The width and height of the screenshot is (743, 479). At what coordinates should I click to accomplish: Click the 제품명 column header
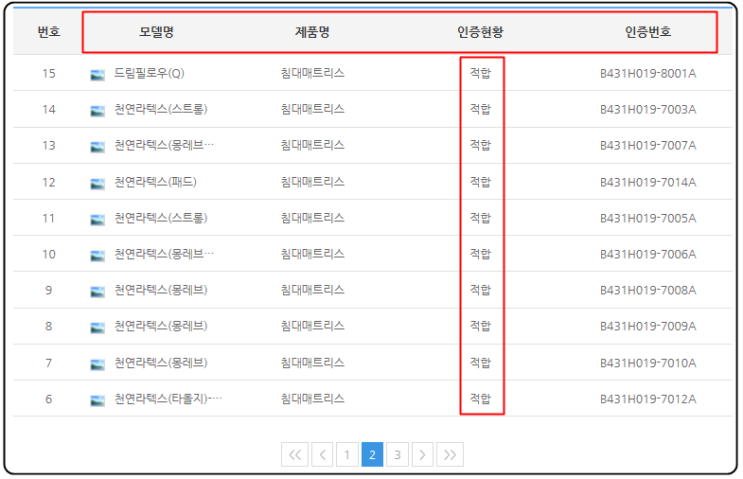coord(312,32)
